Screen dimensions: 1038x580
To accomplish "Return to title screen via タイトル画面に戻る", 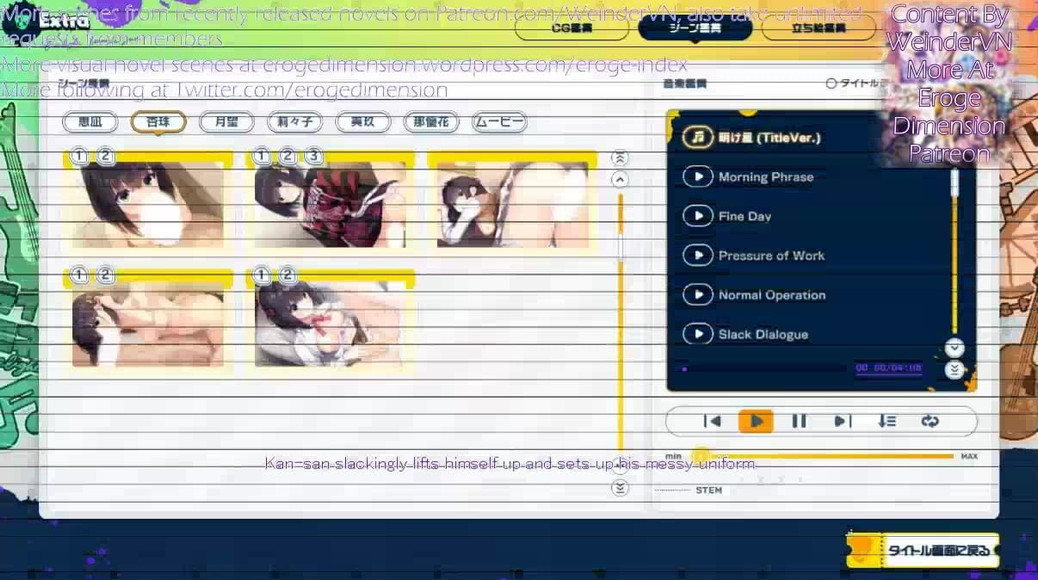I will (922, 549).
